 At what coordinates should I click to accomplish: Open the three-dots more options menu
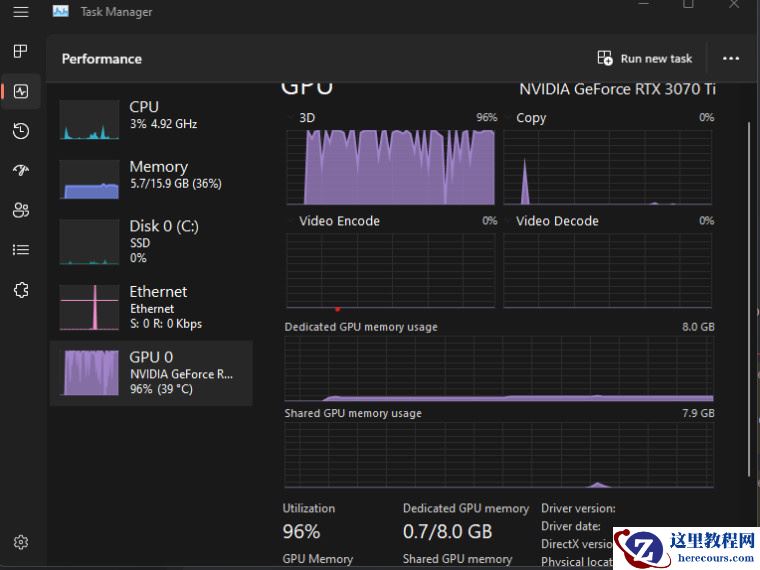(731, 59)
